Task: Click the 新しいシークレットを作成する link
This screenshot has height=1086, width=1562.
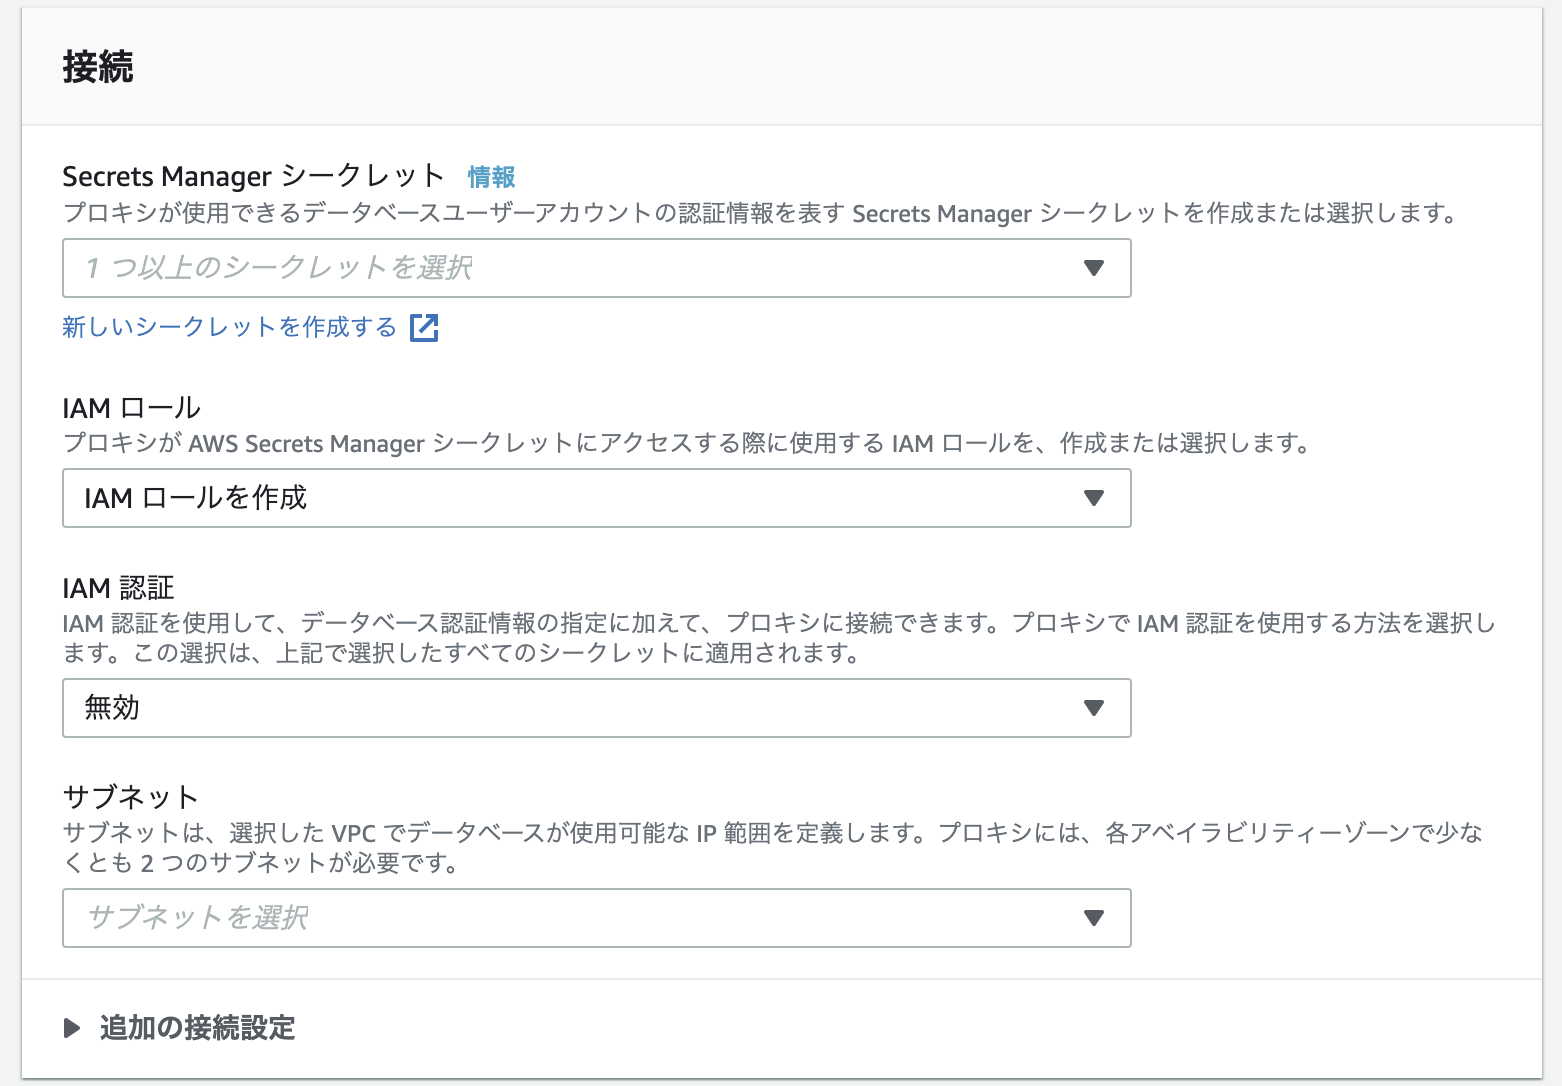Action: pyautogui.click(x=228, y=327)
